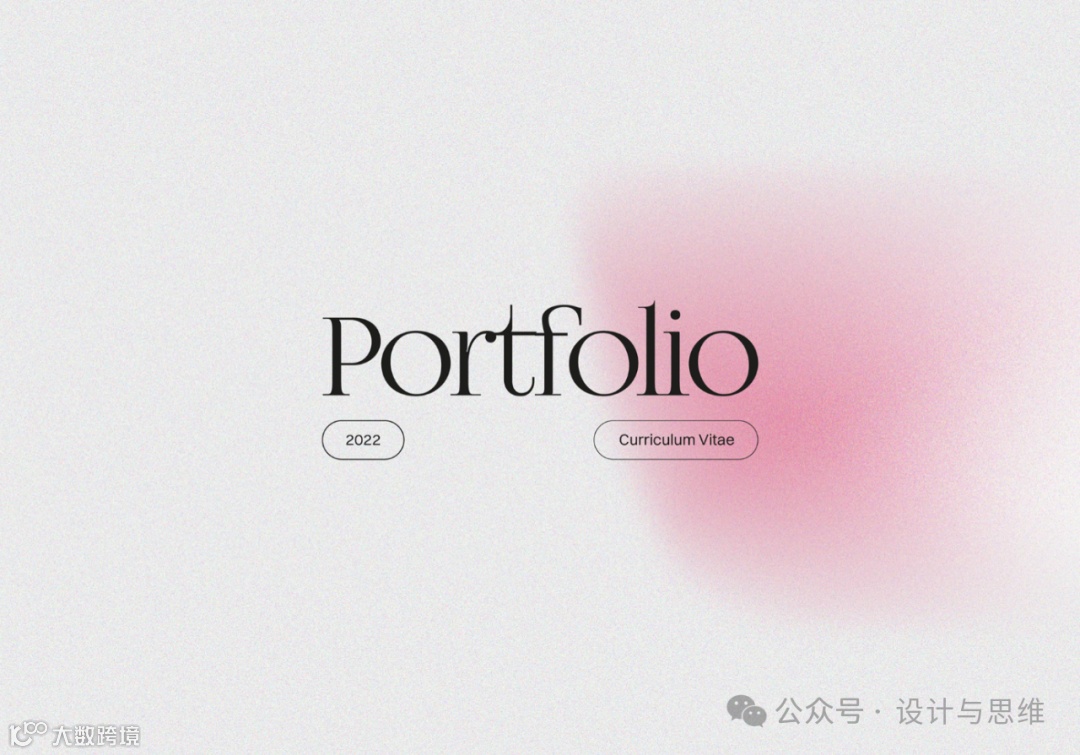Image resolution: width=1080 pixels, height=755 pixels.
Task: Click the word Curriculum in the pill
Action: tap(656, 439)
